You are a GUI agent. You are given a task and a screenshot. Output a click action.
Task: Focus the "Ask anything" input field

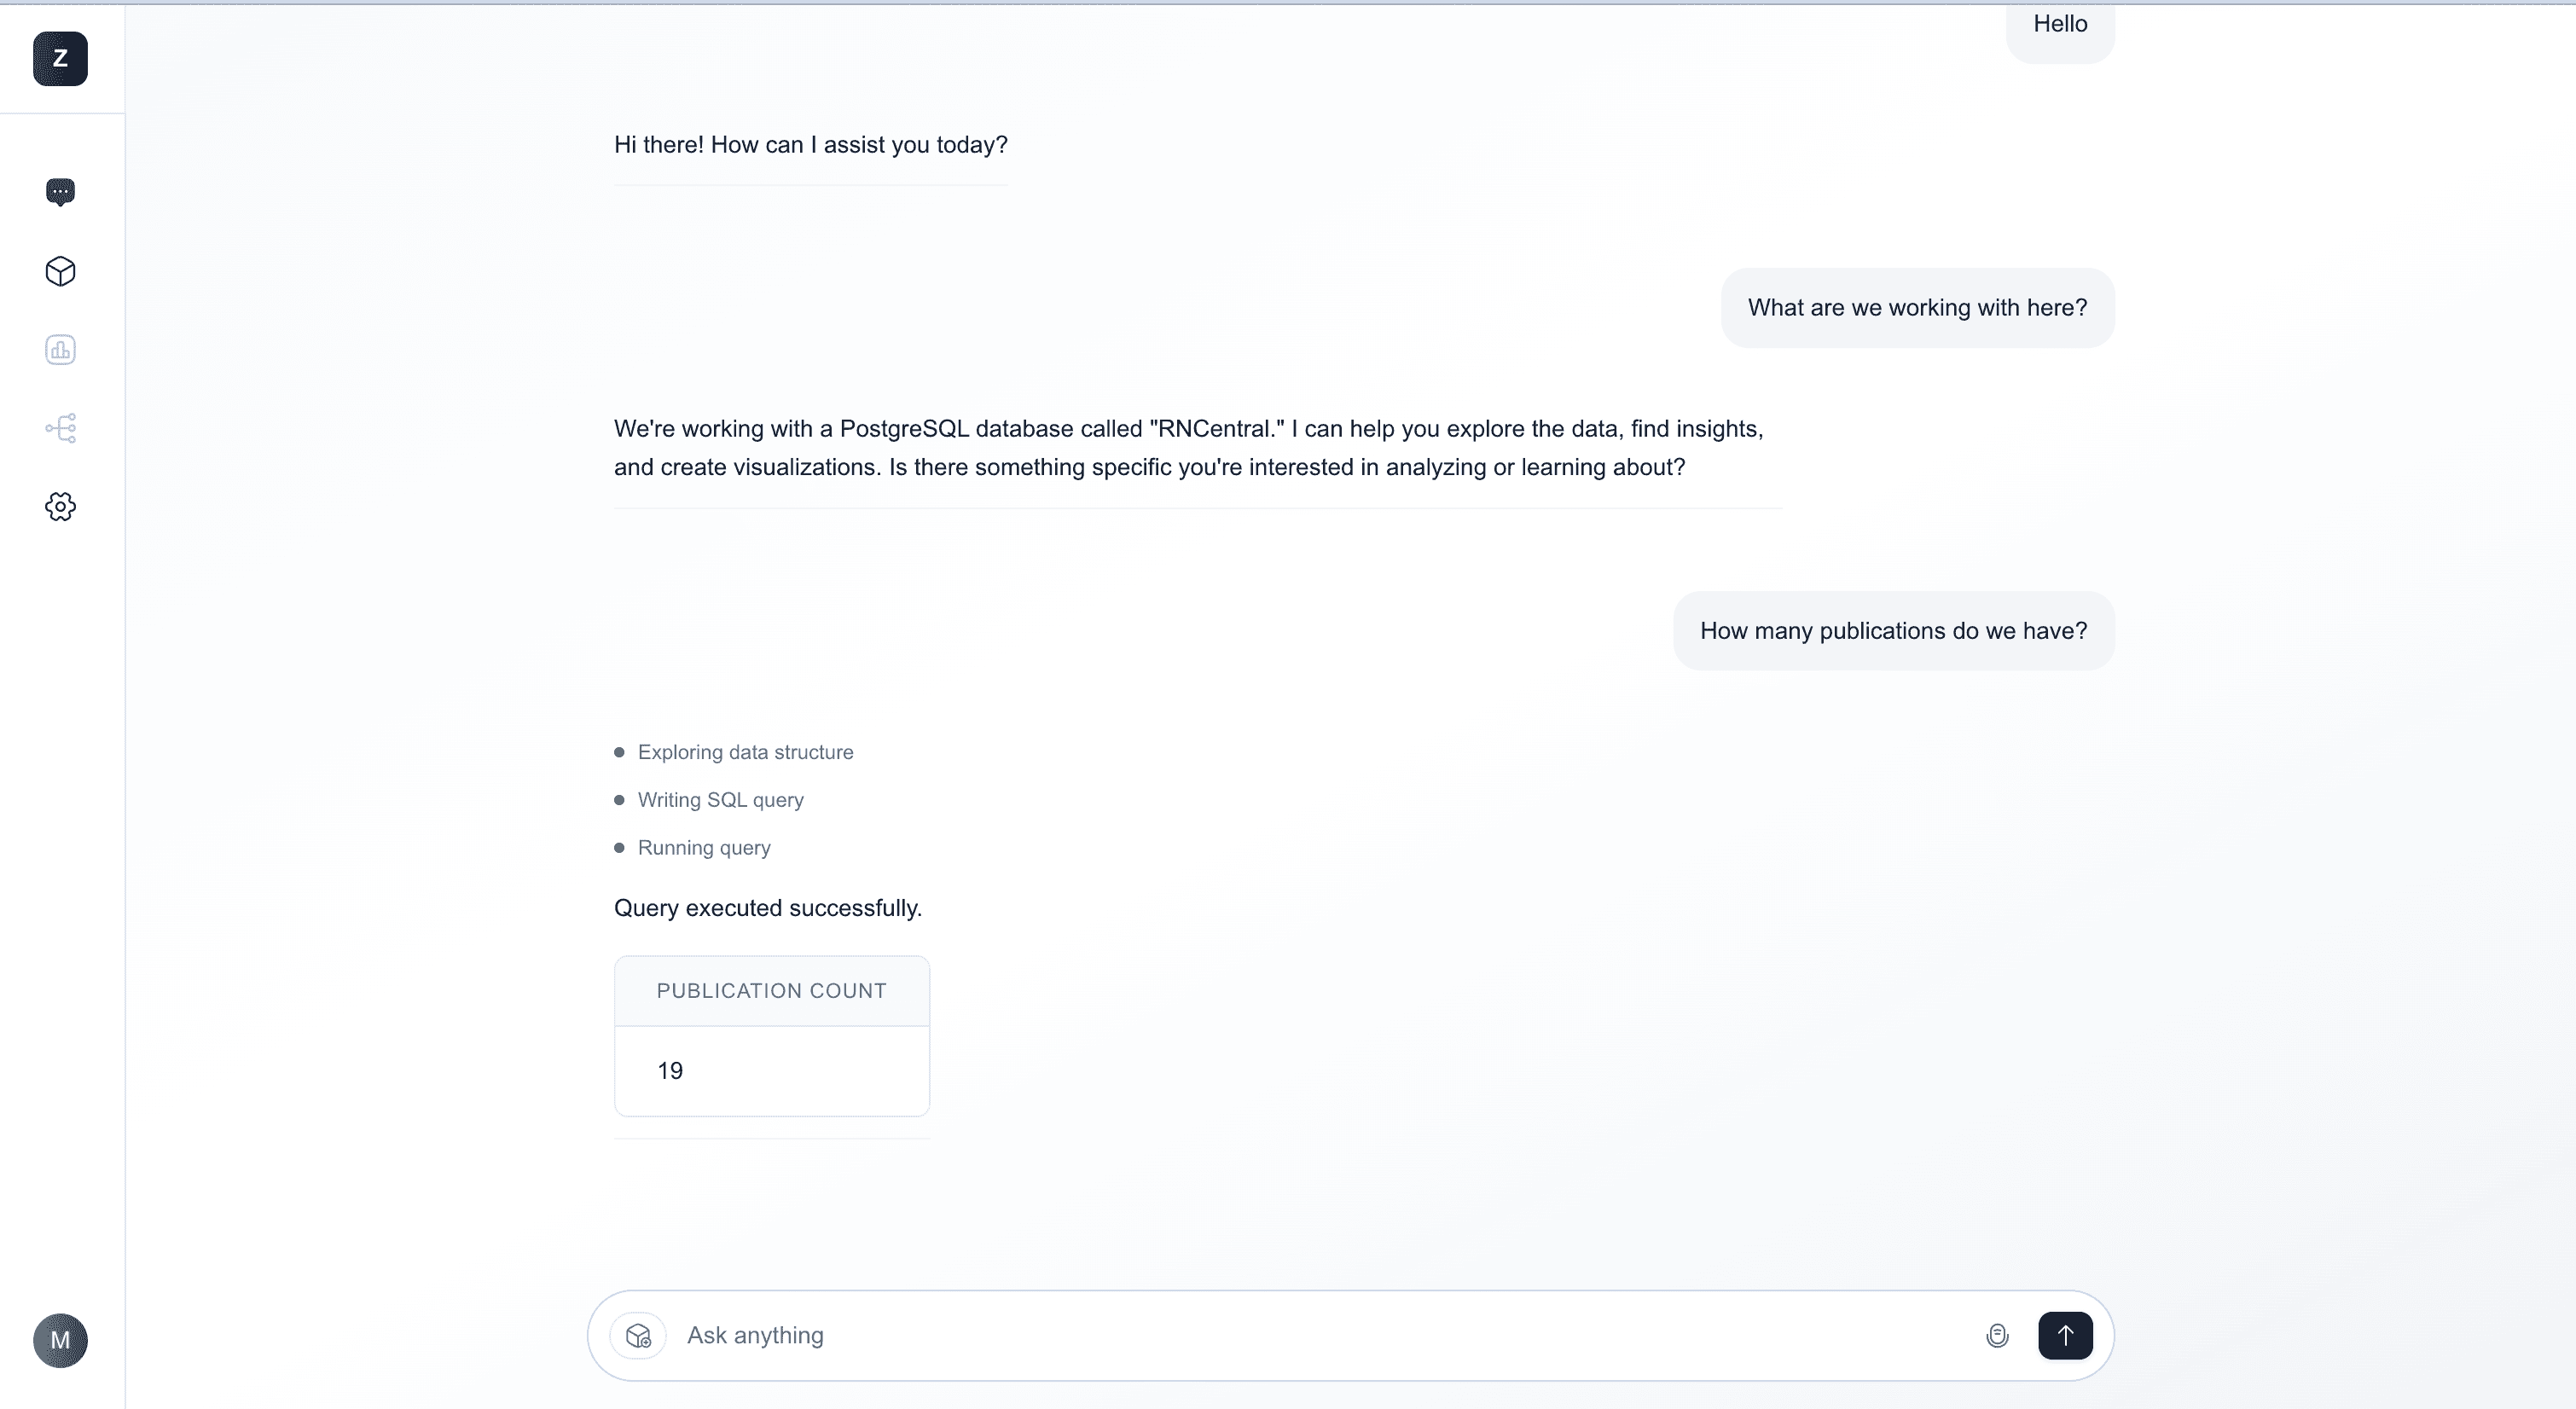tap(1300, 1336)
